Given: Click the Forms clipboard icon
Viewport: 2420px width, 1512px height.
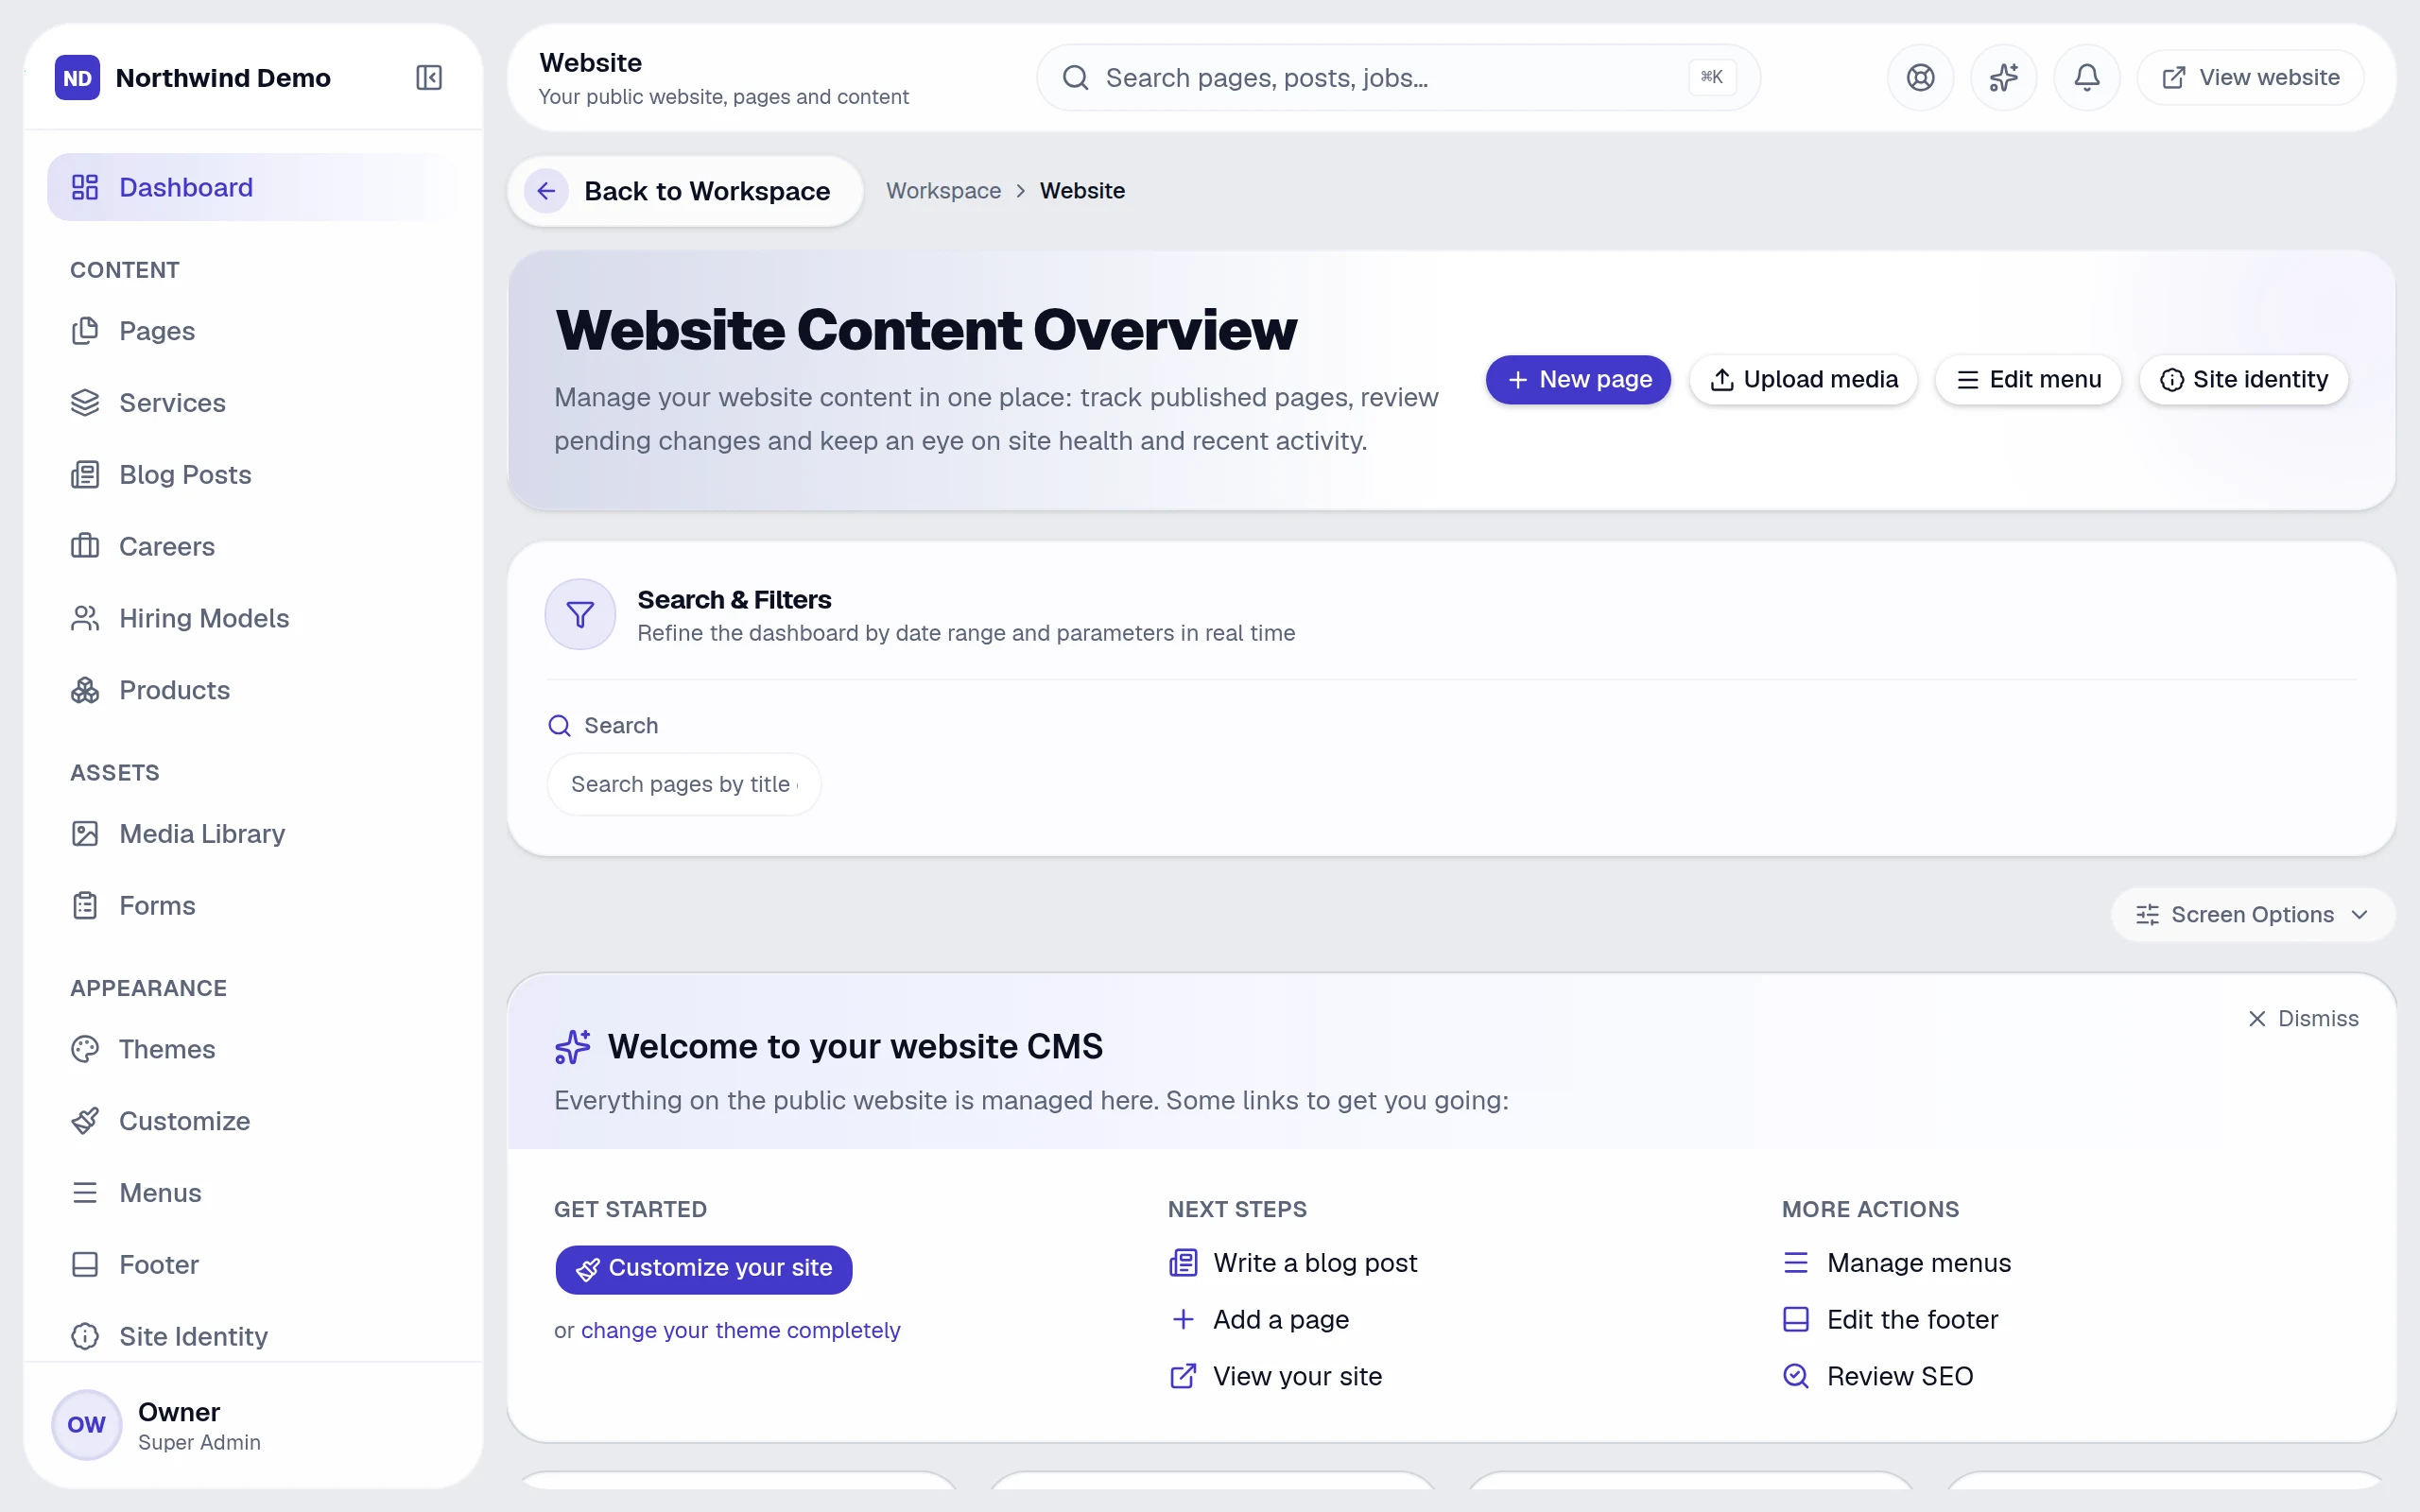Looking at the screenshot, I should click(85, 905).
